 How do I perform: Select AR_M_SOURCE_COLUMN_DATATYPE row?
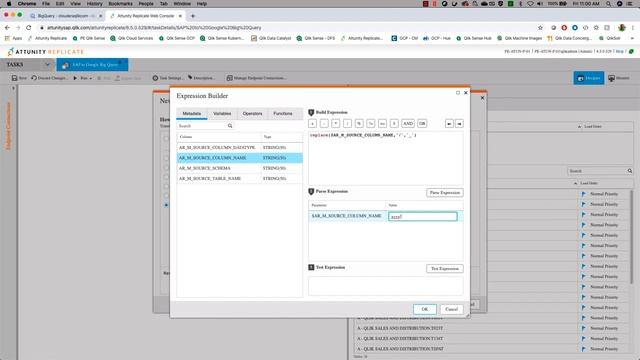[x=240, y=147]
